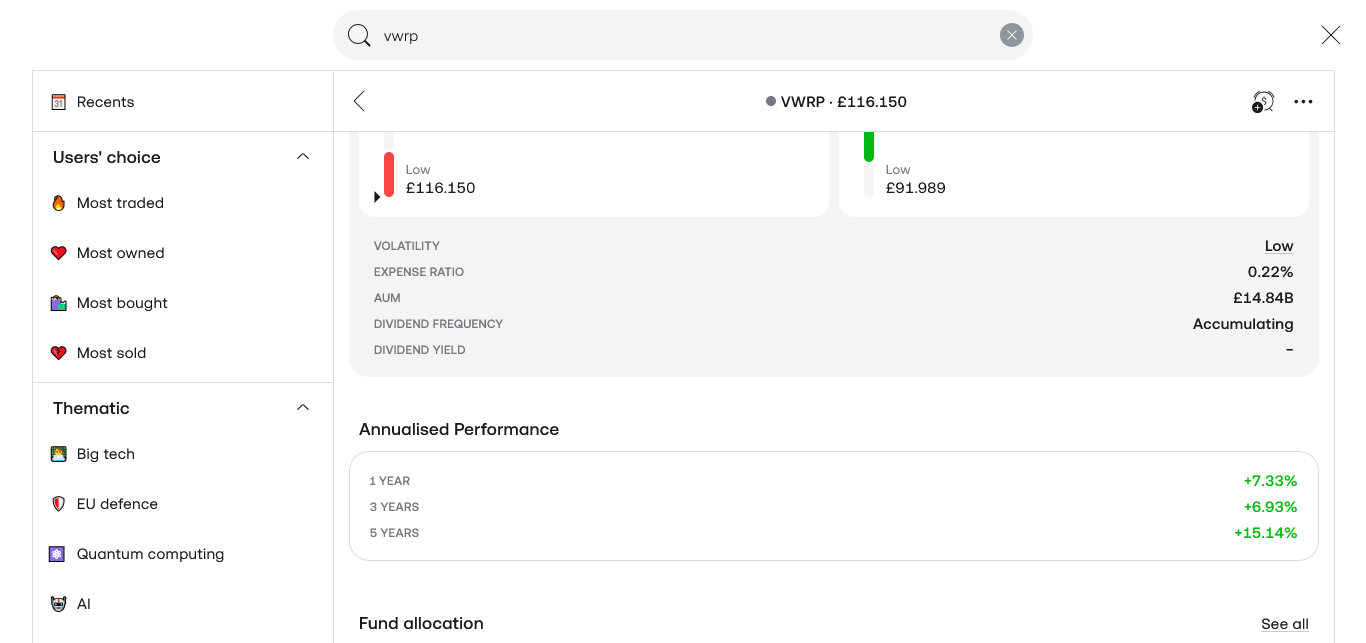Click the +6.93% three-year performance
The height and width of the screenshot is (643, 1366).
point(1270,507)
